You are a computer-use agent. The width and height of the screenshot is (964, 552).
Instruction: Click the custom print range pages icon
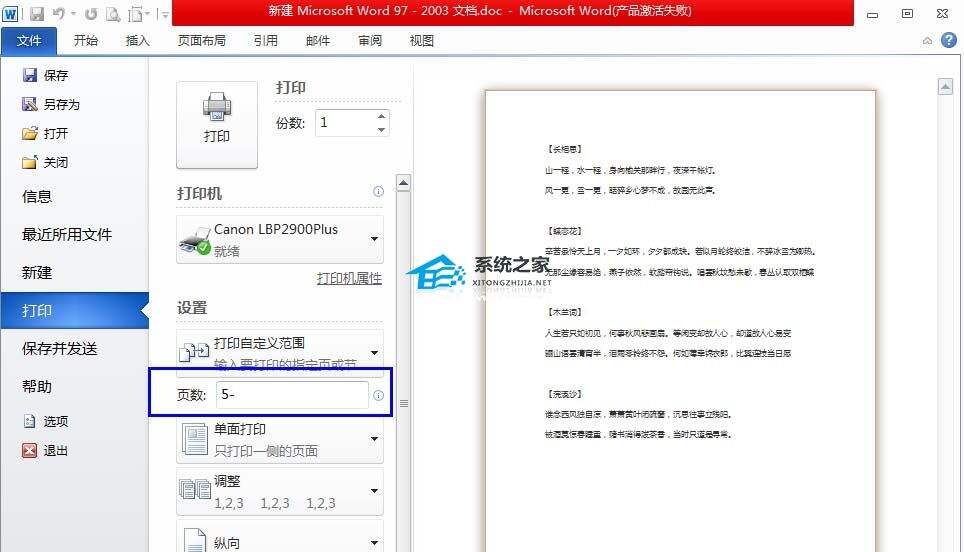[x=194, y=352]
